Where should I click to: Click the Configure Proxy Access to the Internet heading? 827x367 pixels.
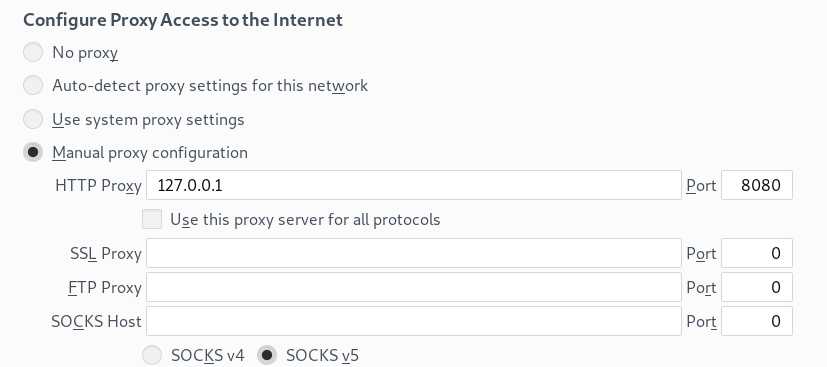pyautogui.click(x=183, y=20)
